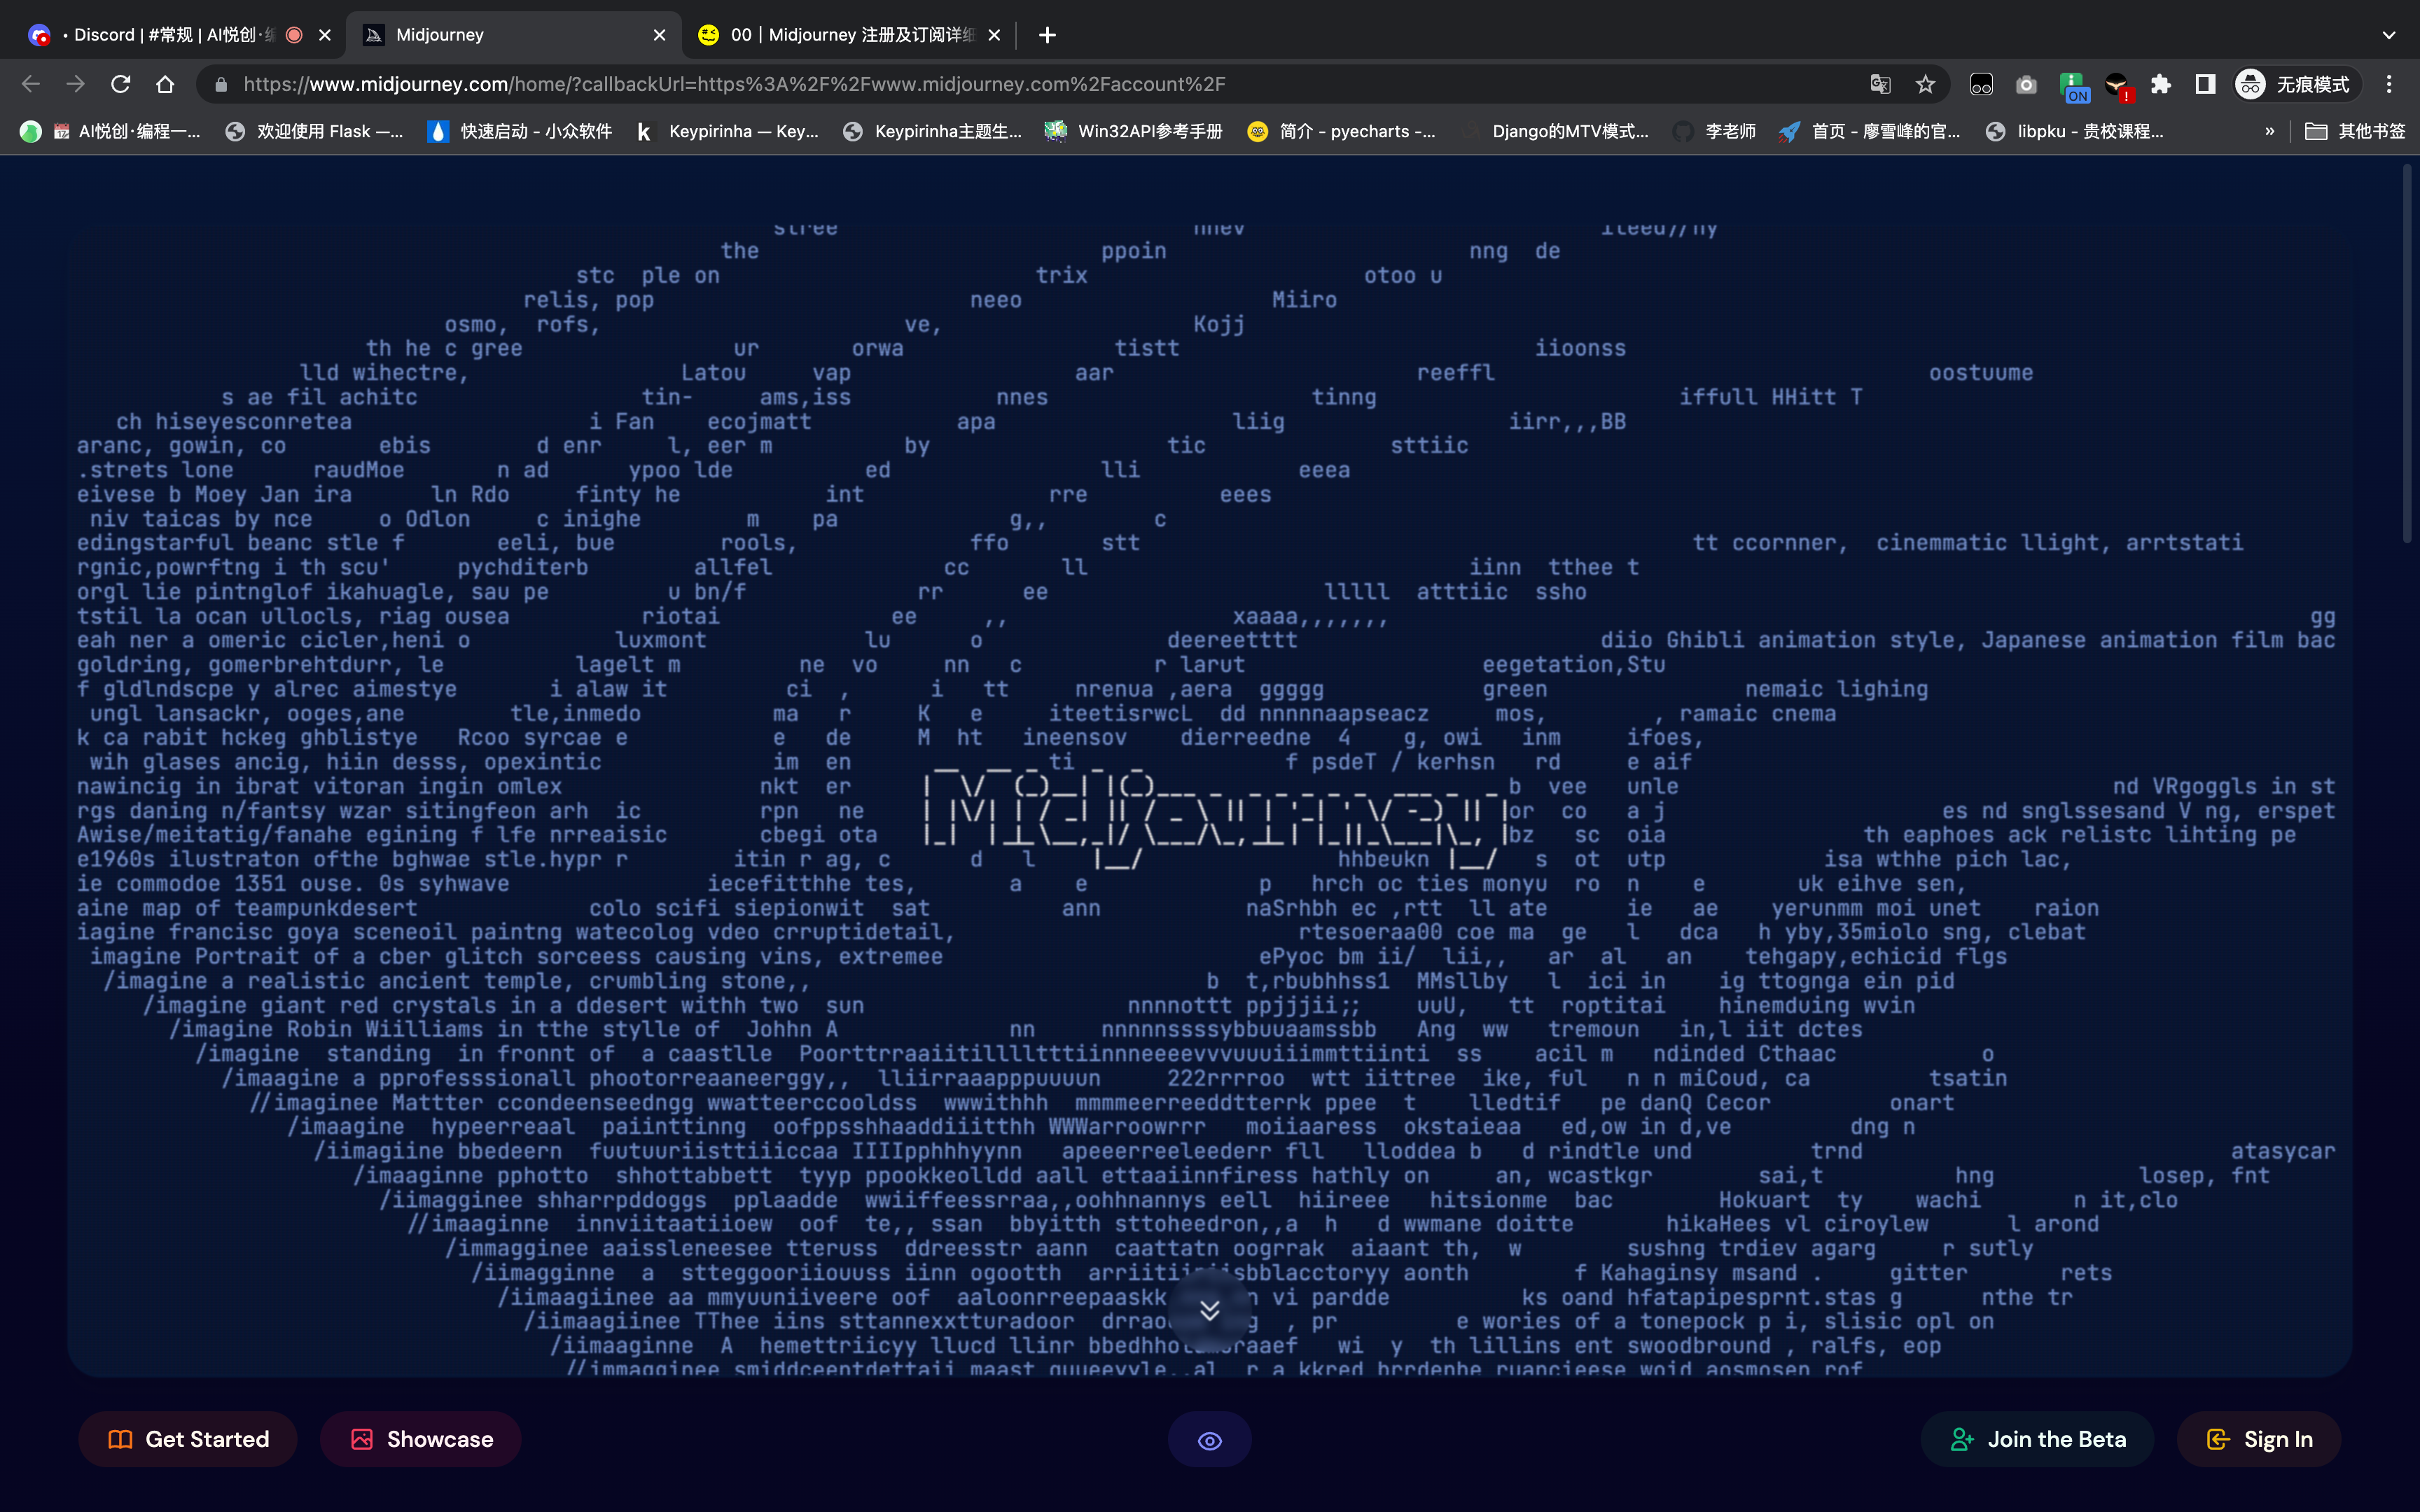The height and width of the screenshot is (1512, 2420).
Task: Open the Keypirinha — Key... bookmark
Action: click(x=727, y=131)
